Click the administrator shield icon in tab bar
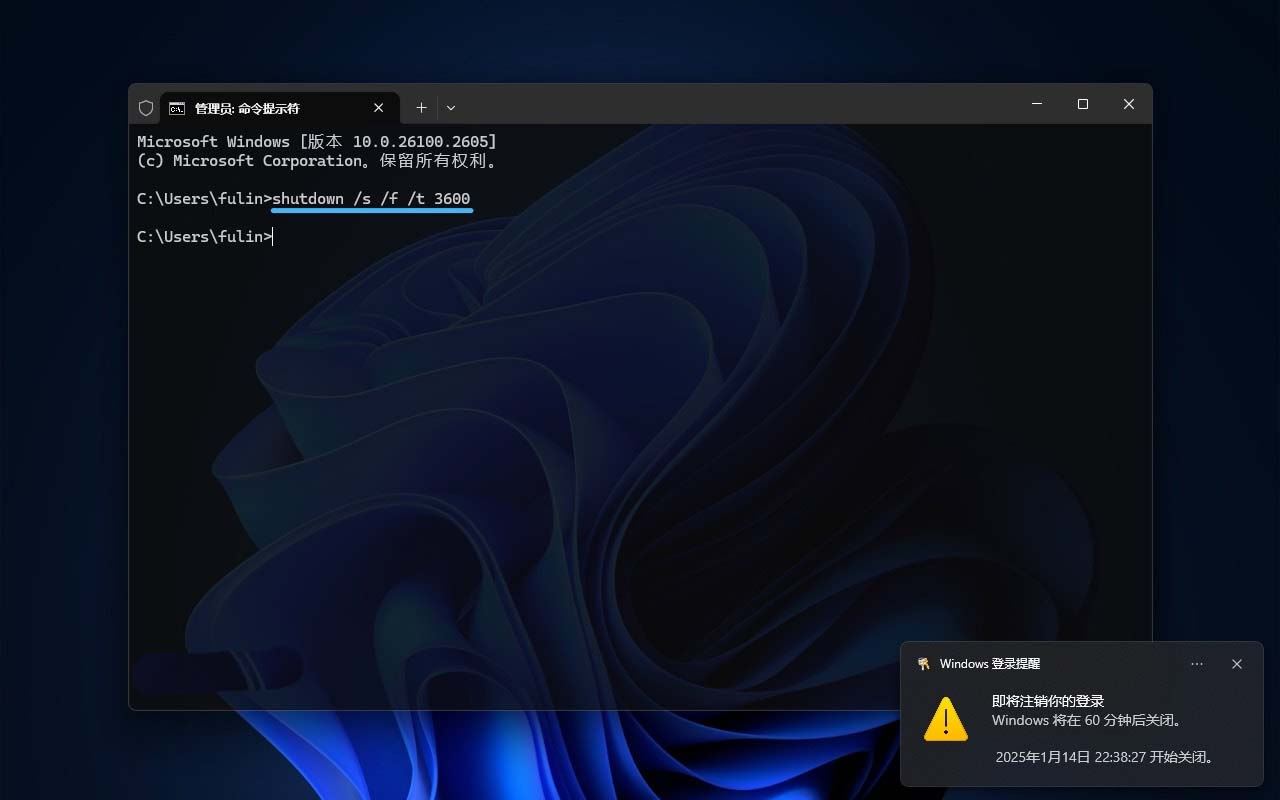This screenshot has width=1280, height=800. point(146,108)
